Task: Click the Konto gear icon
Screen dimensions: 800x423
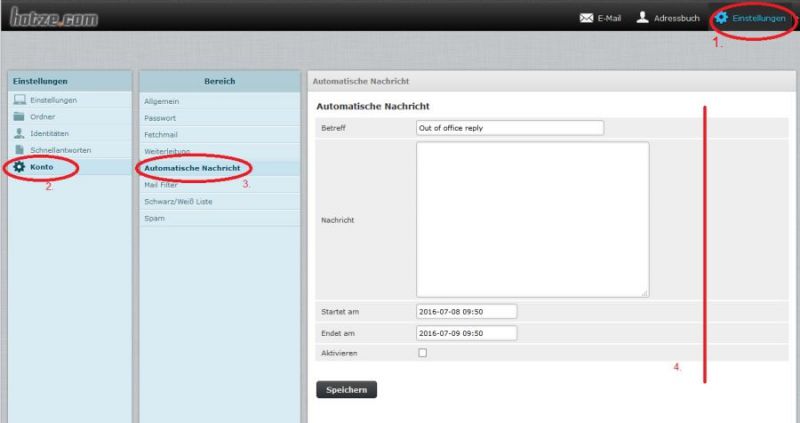Action: [x=19, y=167]
